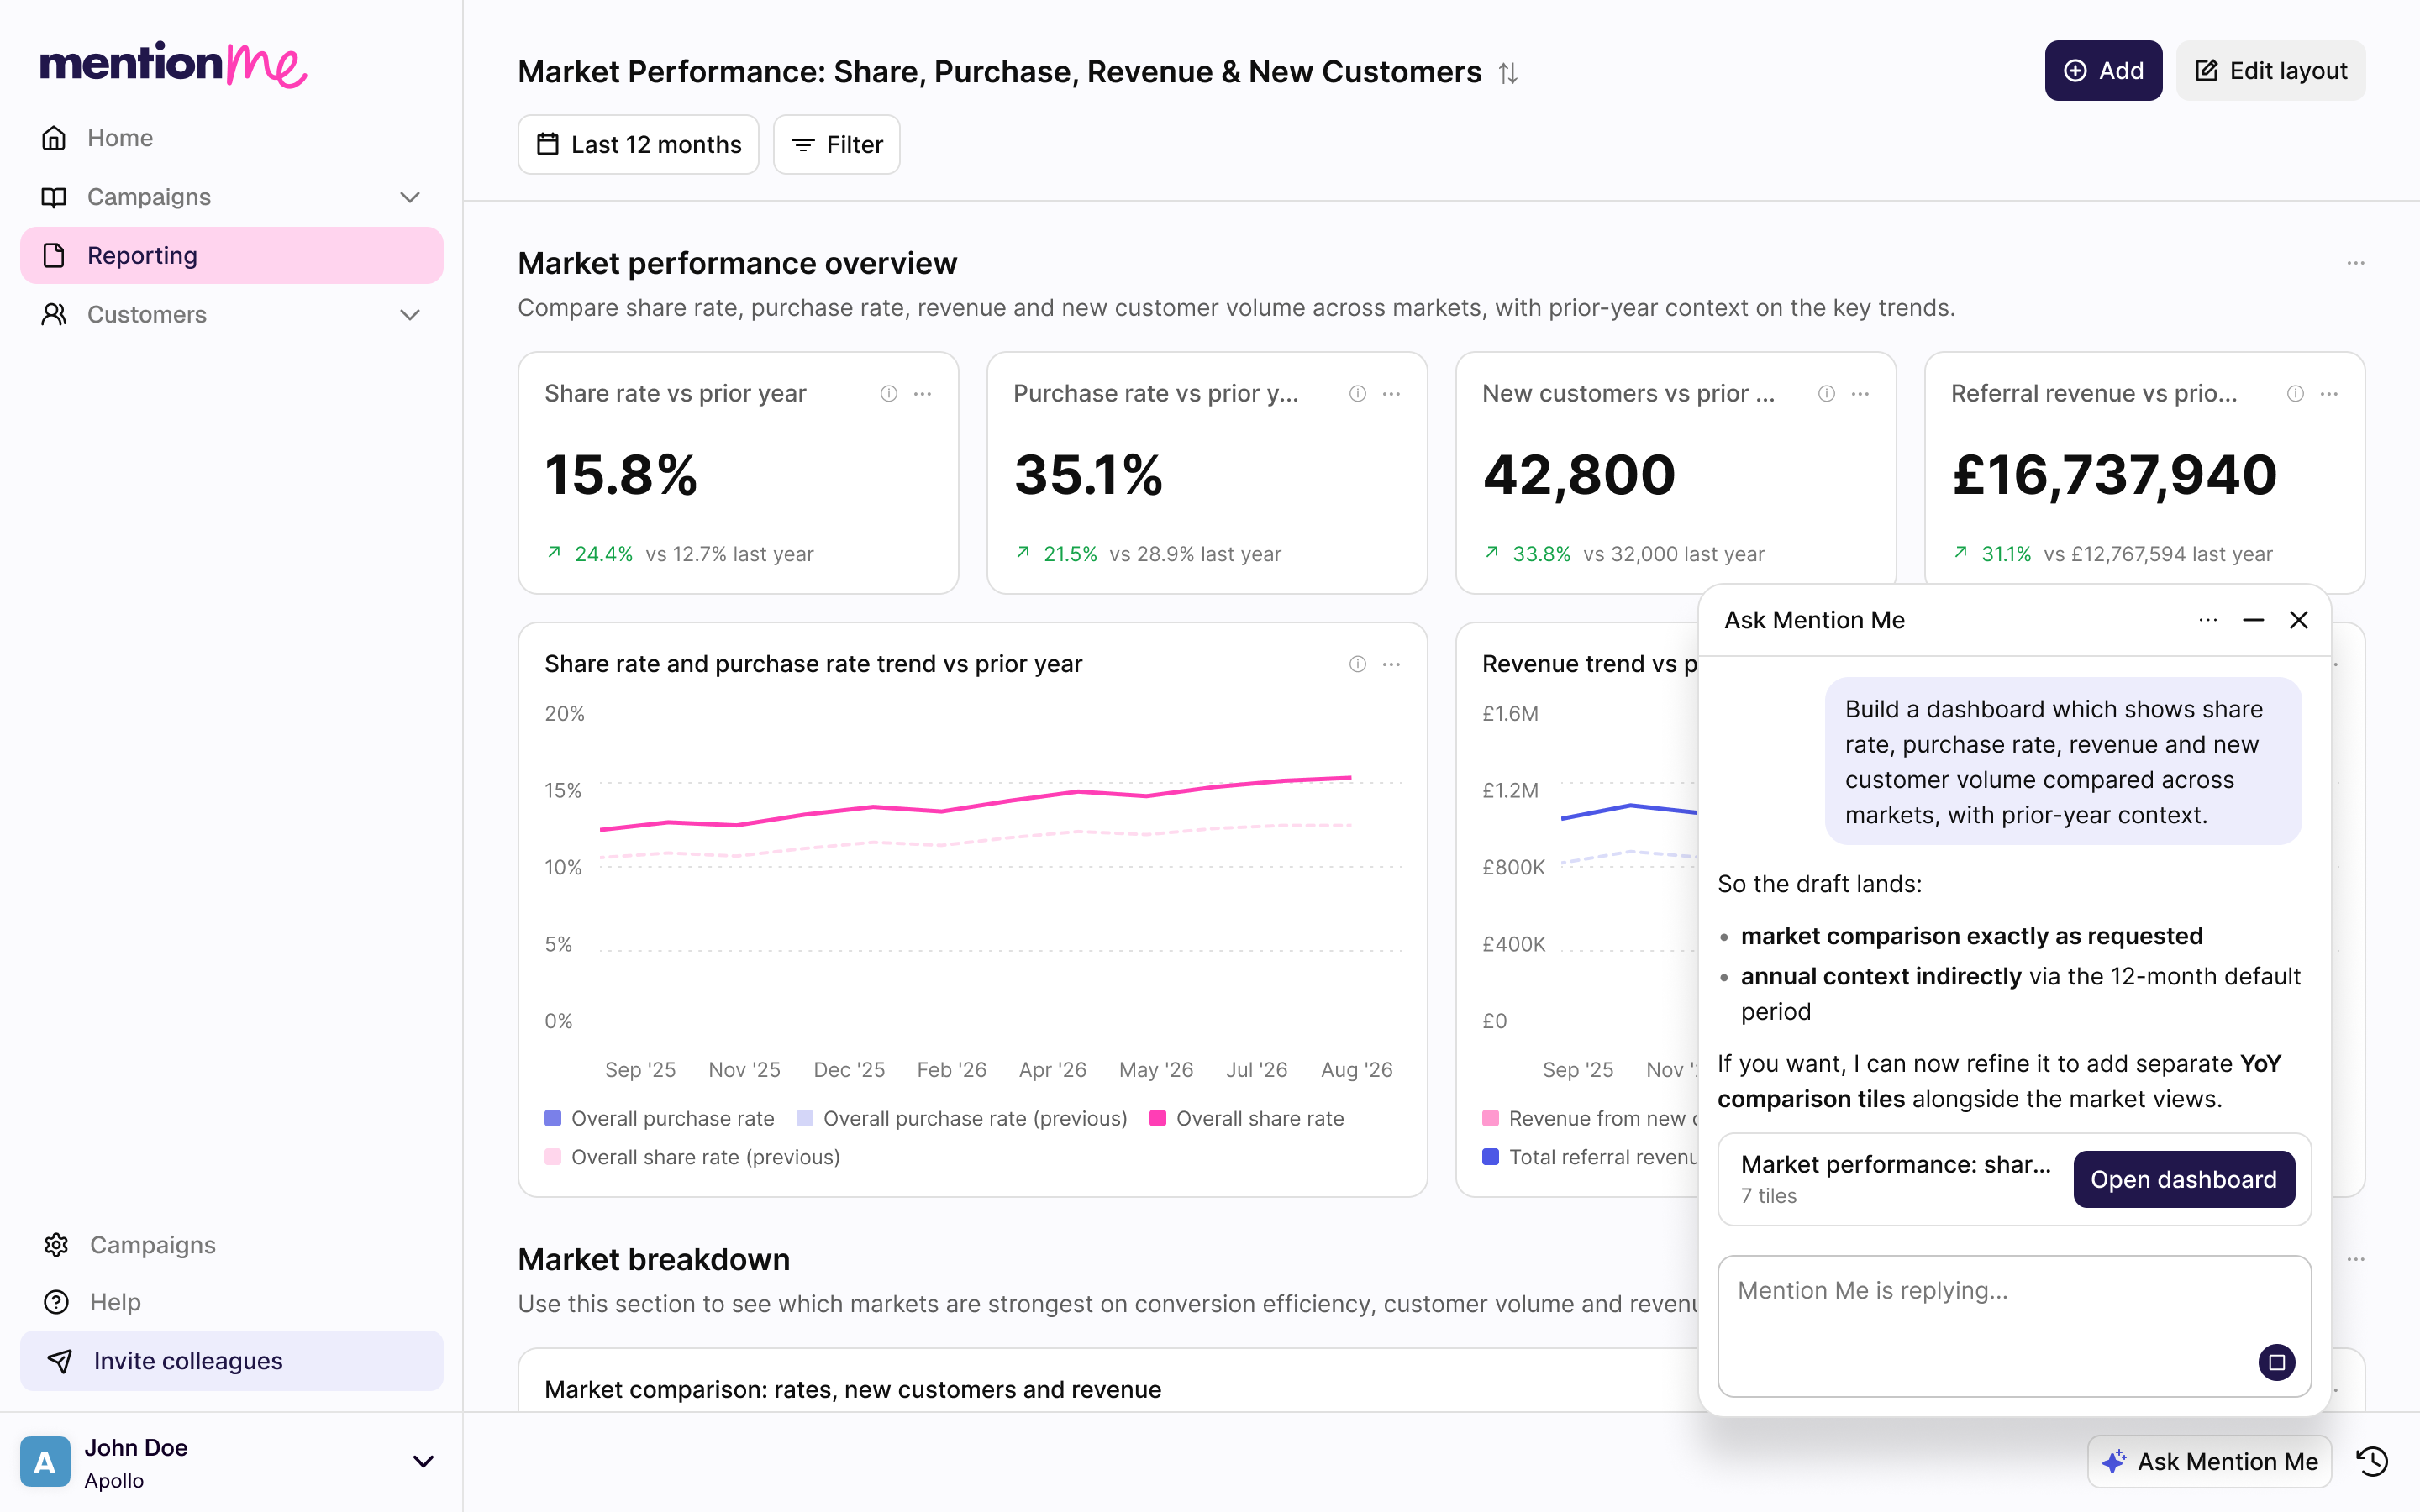Toggle Overall share rate legend series
This screenshot has width=2420, height=1512.
1247,1118
